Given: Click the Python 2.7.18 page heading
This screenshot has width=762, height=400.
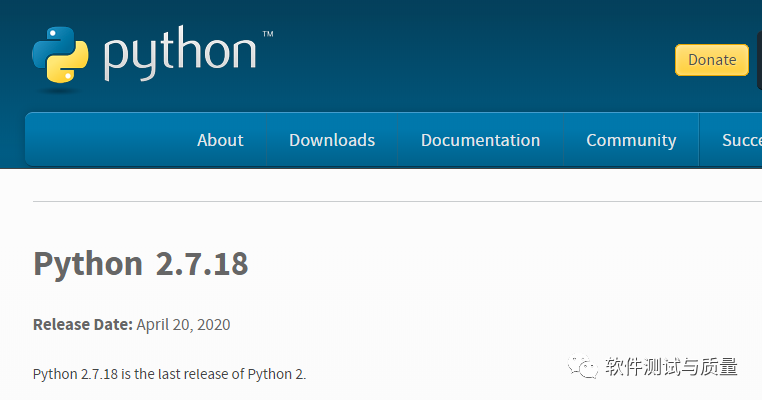Looking at the screenshot, I should coord(140,264).
